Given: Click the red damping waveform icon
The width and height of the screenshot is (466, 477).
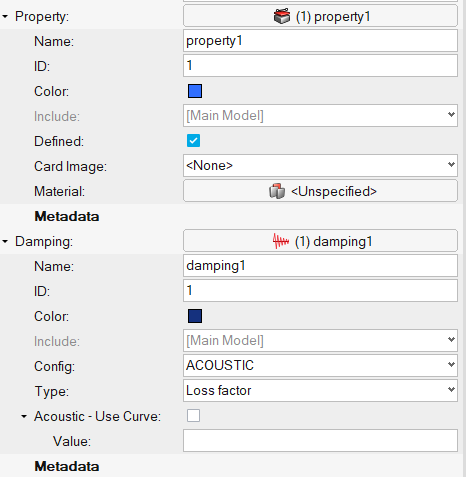Looking at the screenshot, I should coord(281,241).
